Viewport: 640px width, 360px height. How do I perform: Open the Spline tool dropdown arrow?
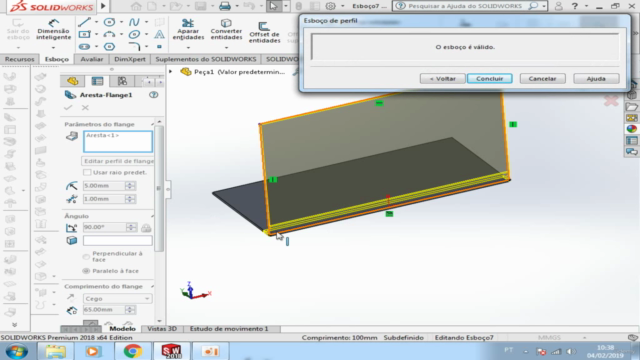click(x=147, y=22)
